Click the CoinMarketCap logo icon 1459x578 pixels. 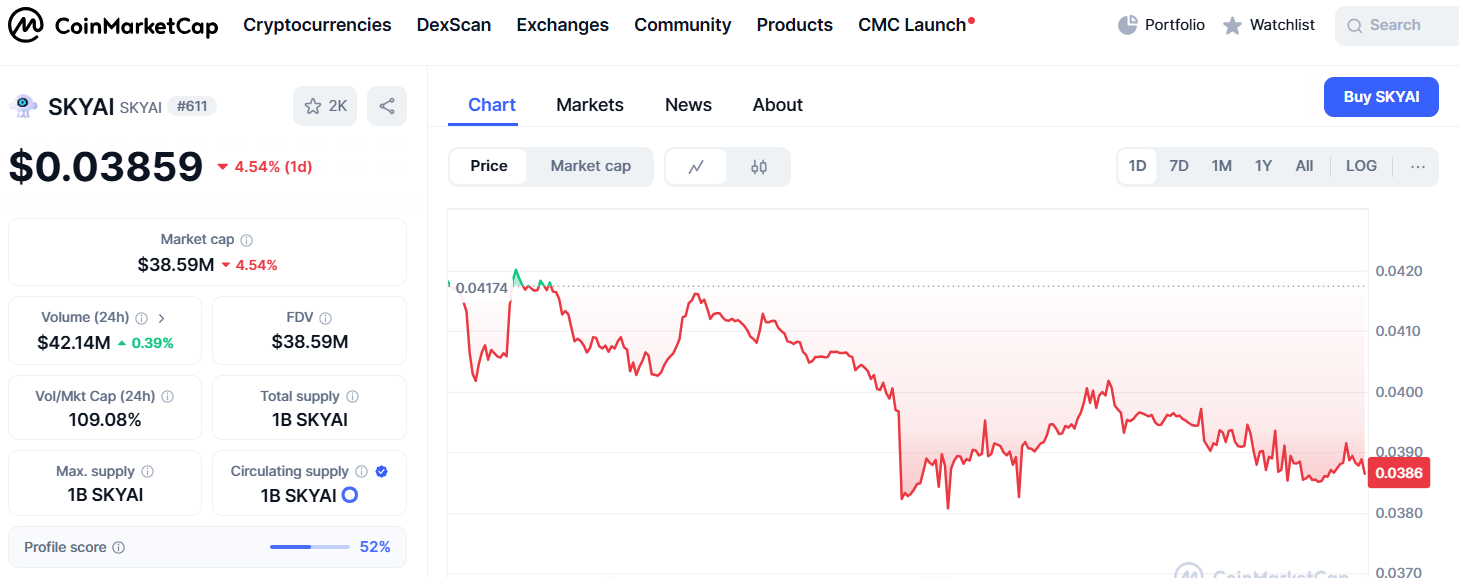point(26,26)
